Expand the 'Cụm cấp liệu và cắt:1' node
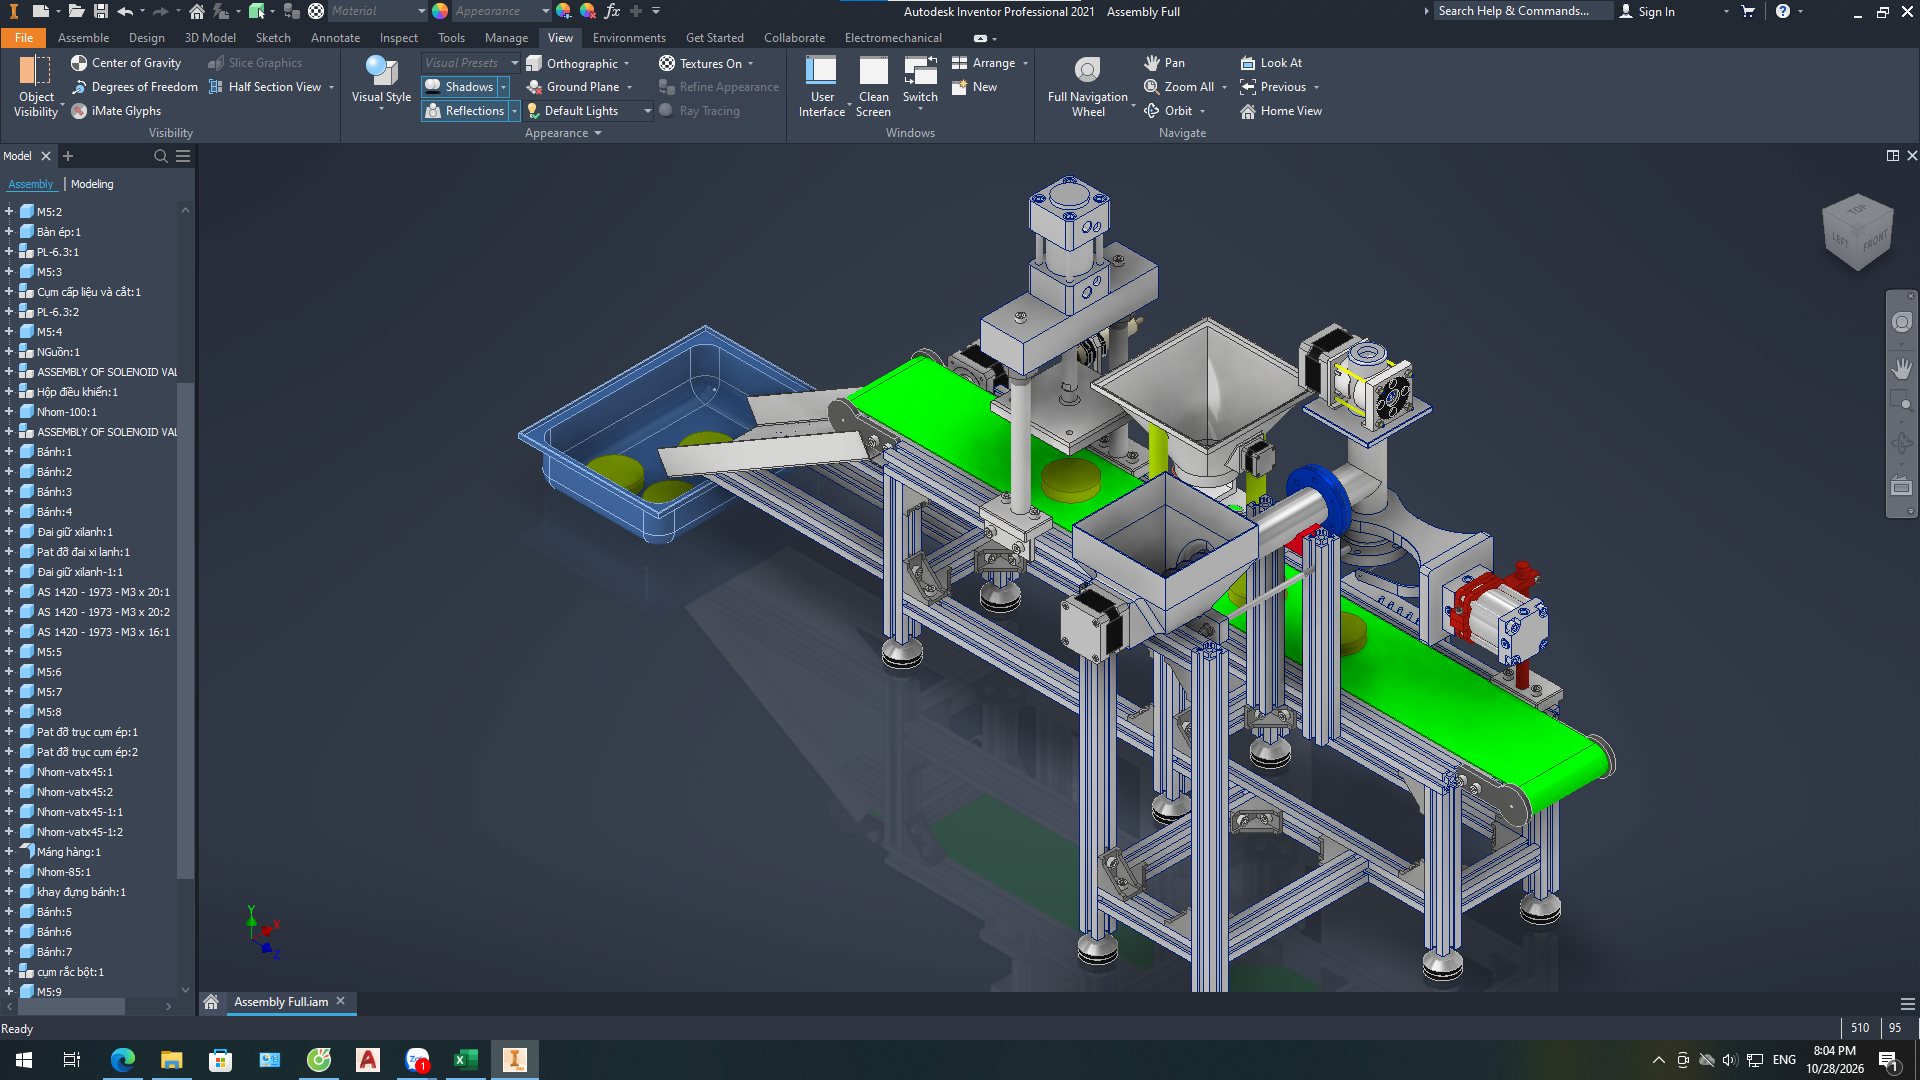Viewport: 1920px width, 1080px height. click(x=9, y=292)
